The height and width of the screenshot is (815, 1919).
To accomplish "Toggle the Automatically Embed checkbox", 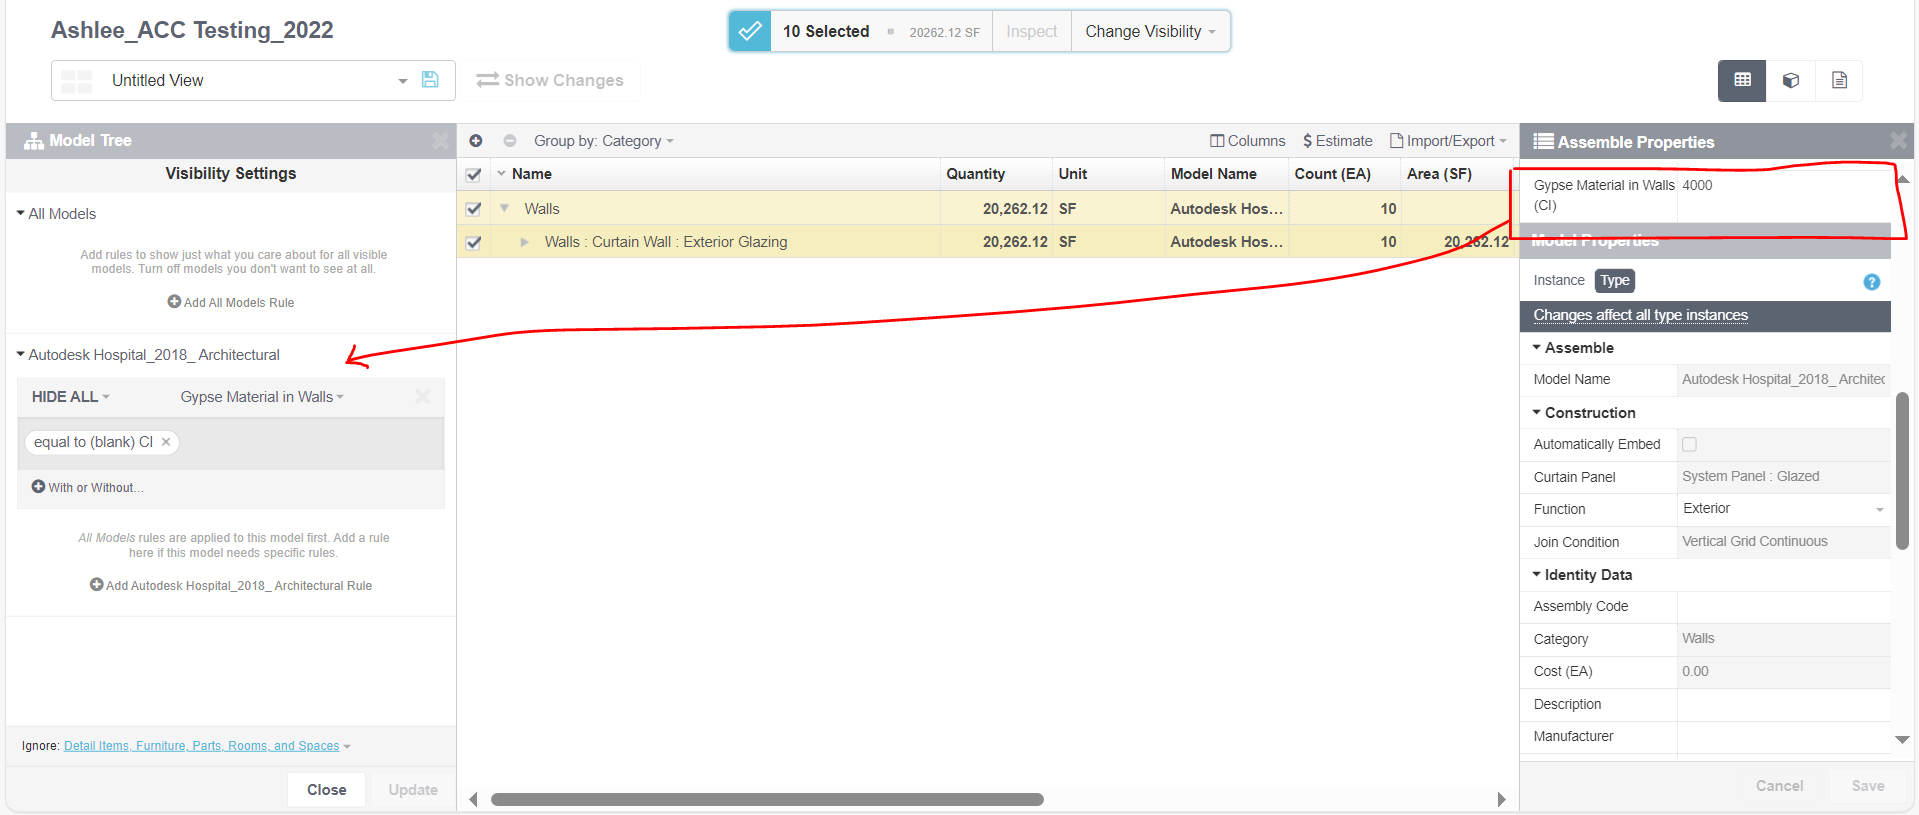I will point(1689,444).
